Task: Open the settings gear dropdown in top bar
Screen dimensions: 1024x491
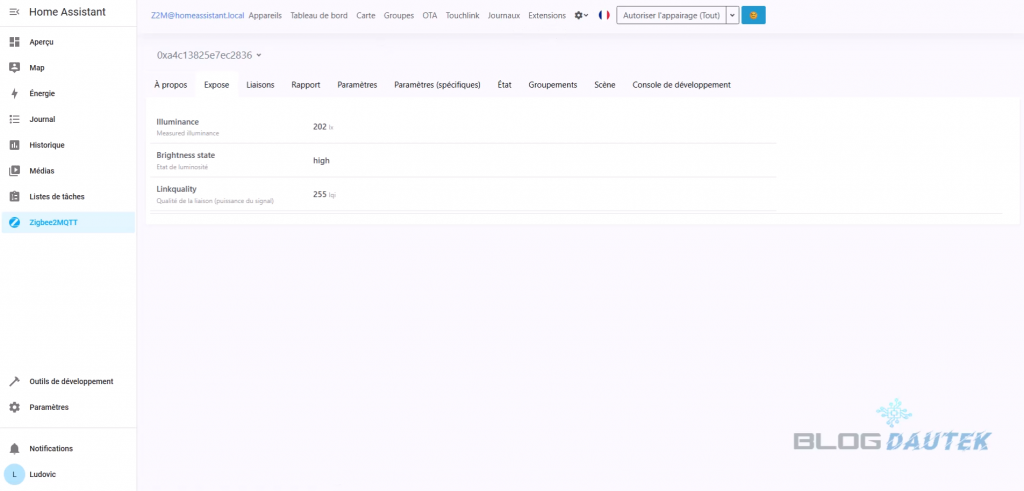Action: pyautogui.click(x=581, y=15)
